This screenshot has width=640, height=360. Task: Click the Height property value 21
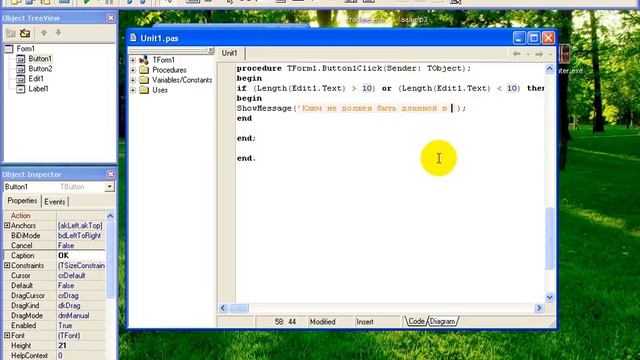[x=81, y=345]
